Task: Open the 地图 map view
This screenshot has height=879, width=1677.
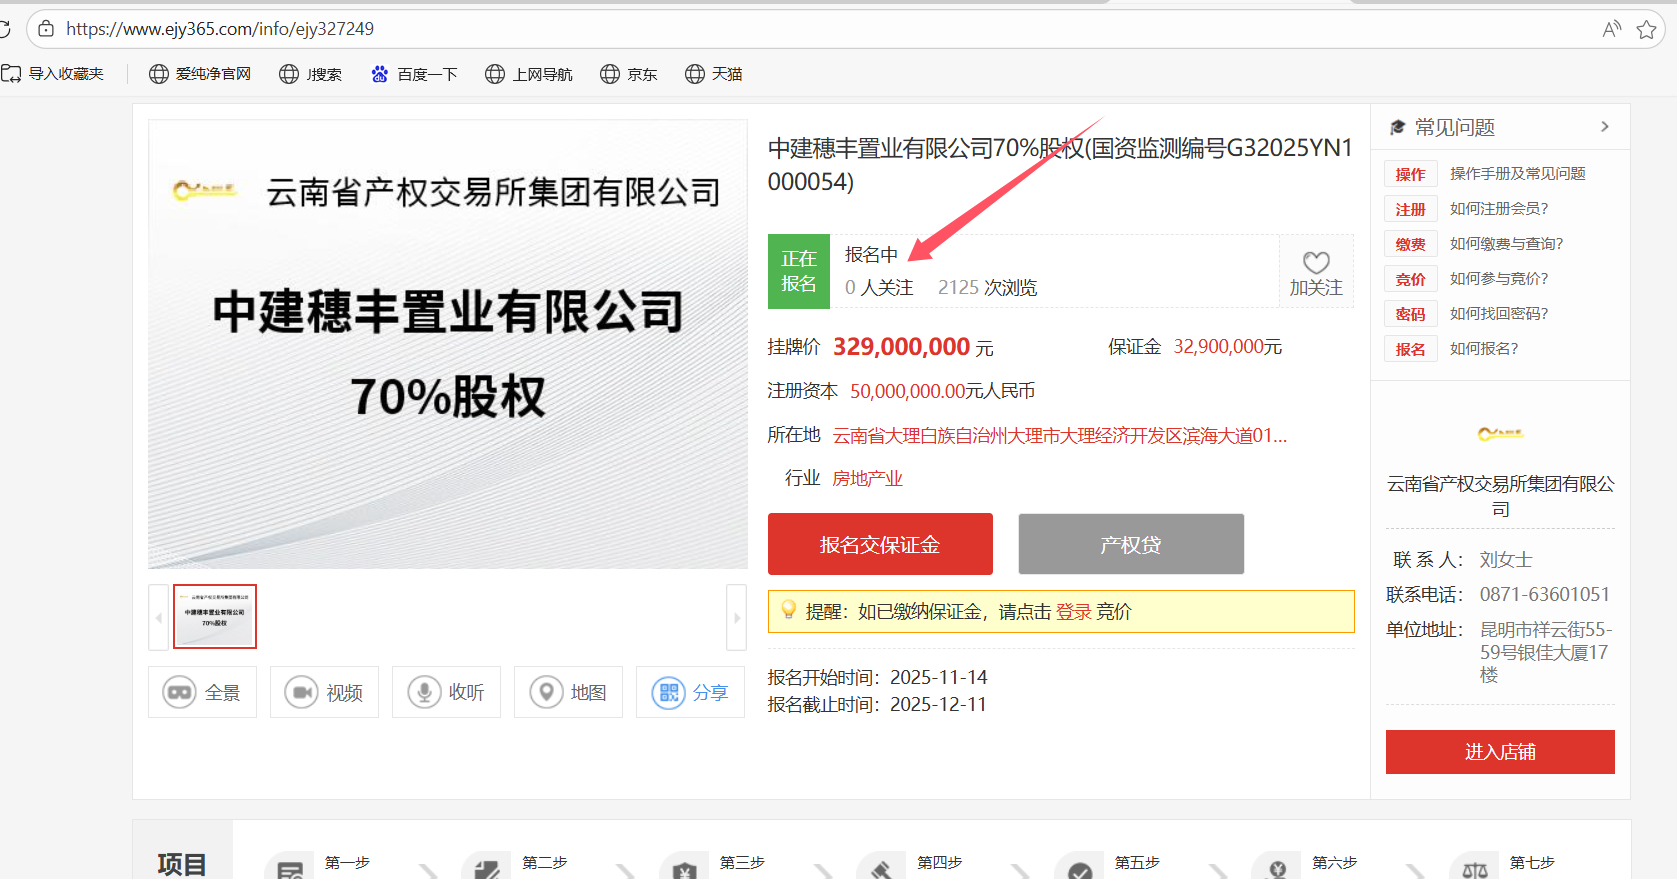Action: 569,692
